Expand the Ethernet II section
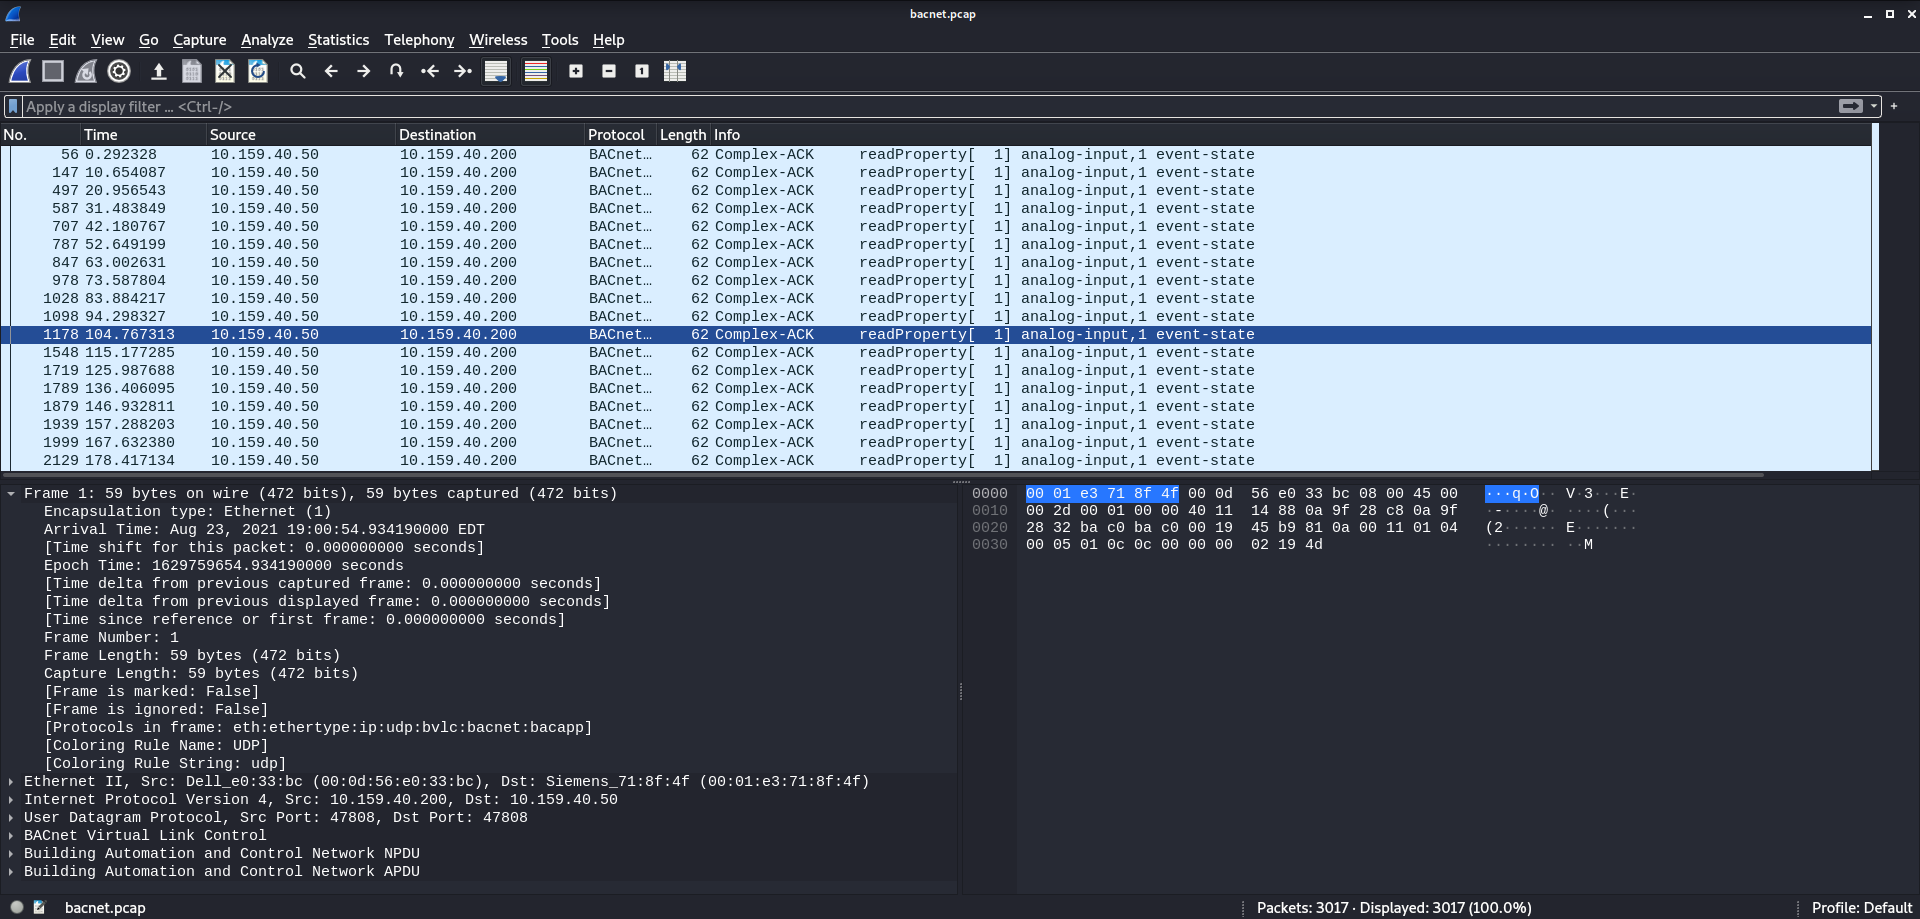This screenshot has height=919, width=1920. tap(11, 781)
